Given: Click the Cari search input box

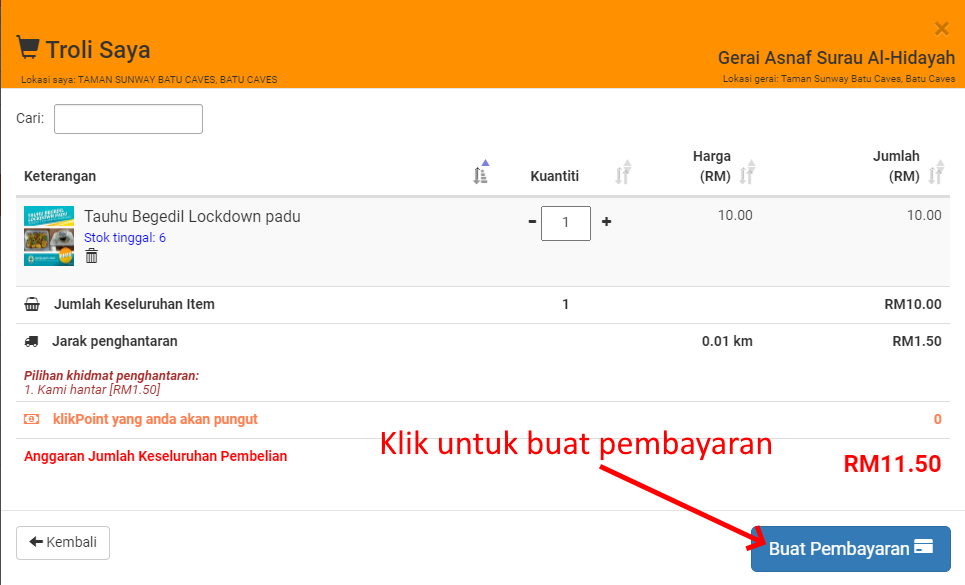Looking at the screenshot, I should pos(128,119).
